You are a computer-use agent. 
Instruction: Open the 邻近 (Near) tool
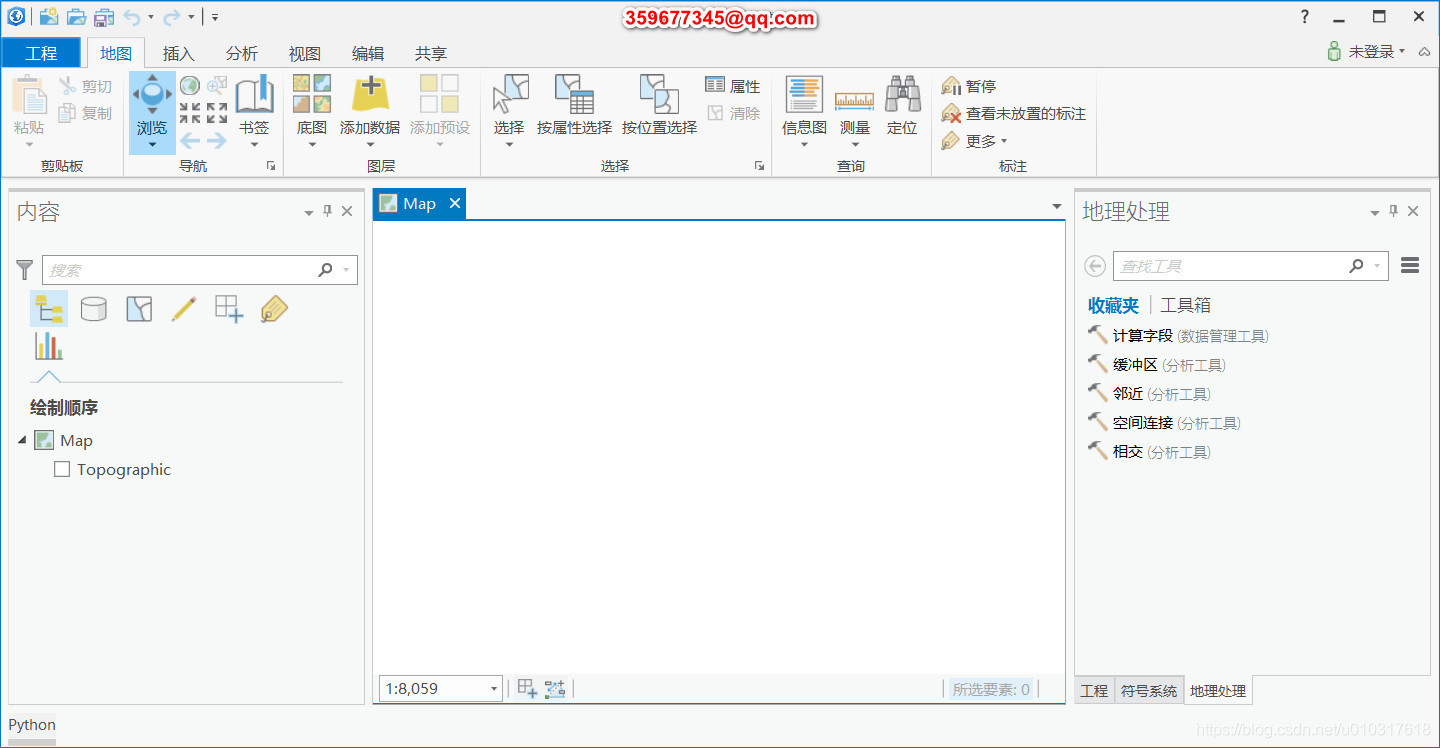click(x=1149, y=394)
